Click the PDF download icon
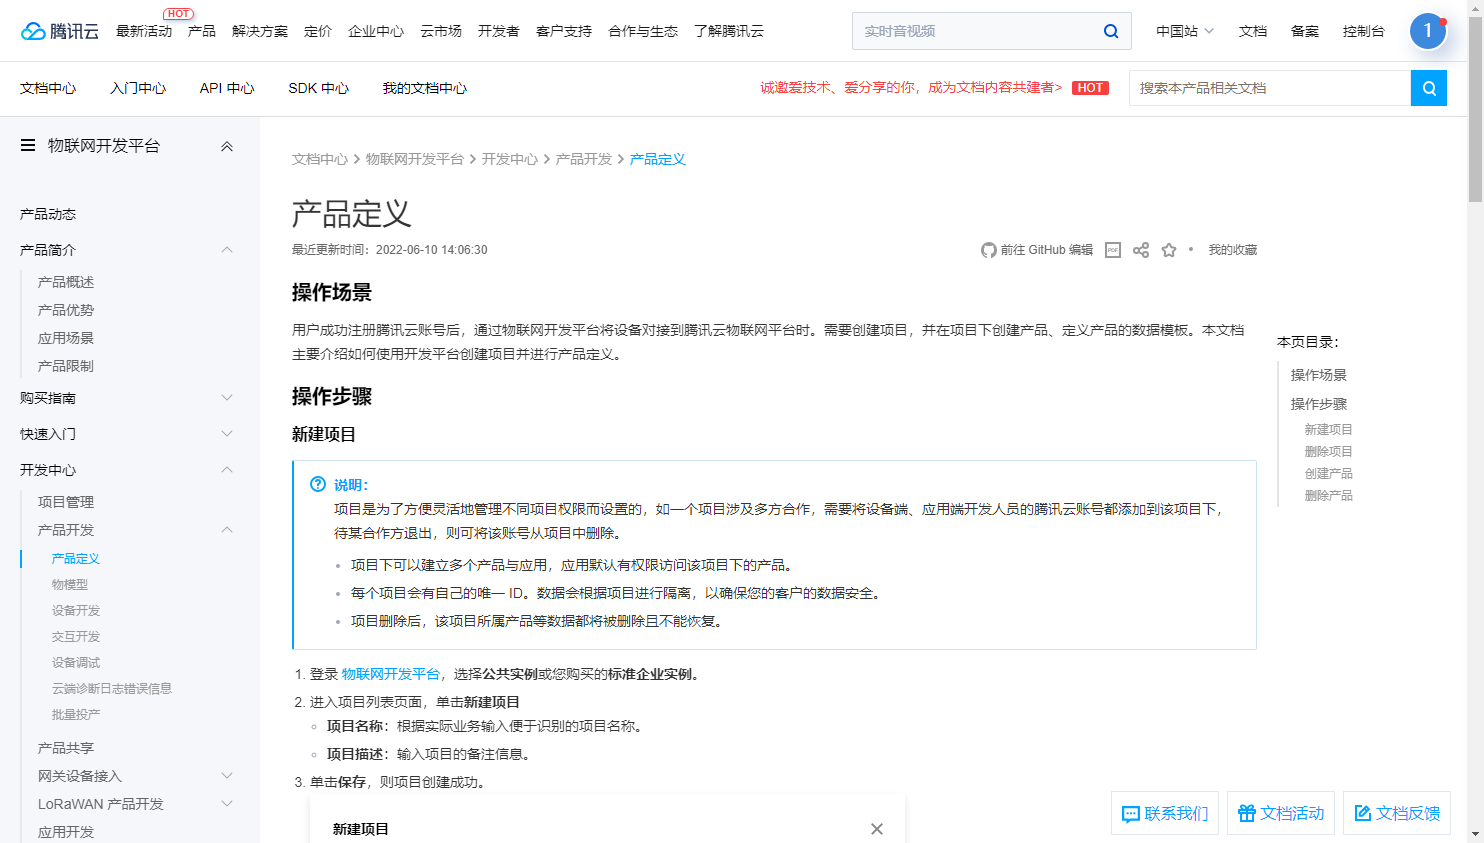This screenshot has width=1484, height=843. click(1113, 250)
